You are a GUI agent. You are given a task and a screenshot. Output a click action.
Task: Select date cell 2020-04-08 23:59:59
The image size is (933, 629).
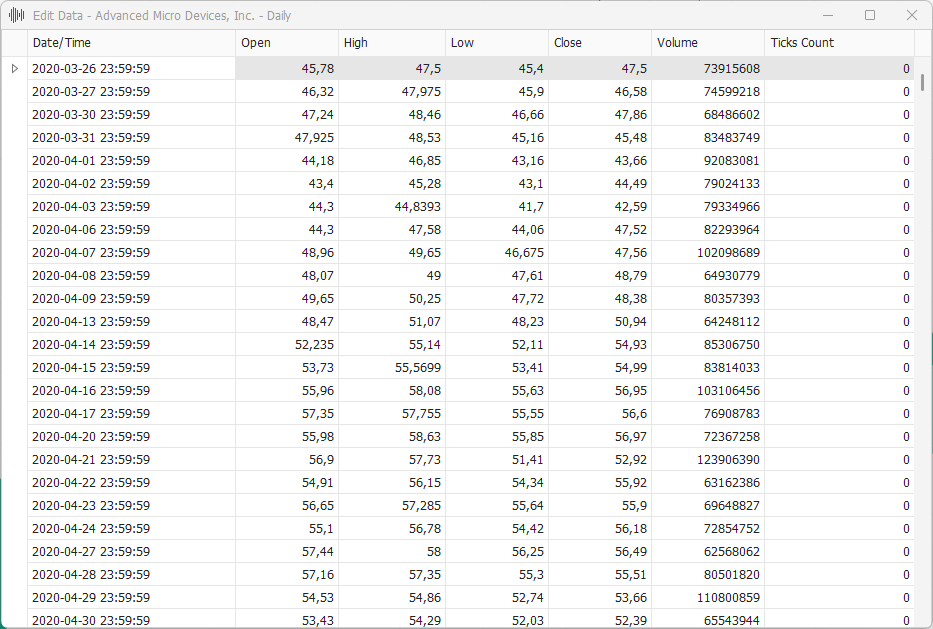coord(132,276)
